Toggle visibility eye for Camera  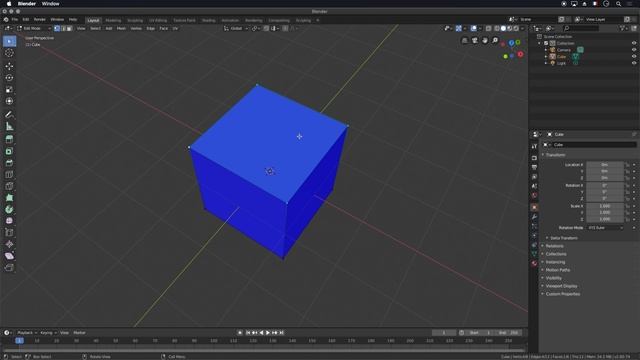pyautogui.click(x=634, y=50)
